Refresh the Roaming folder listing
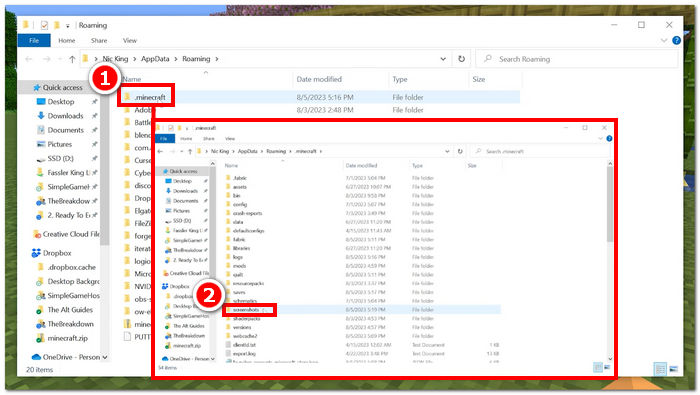Image resolution: width=700 pixels, height=395 pixels. coord(462,59)
